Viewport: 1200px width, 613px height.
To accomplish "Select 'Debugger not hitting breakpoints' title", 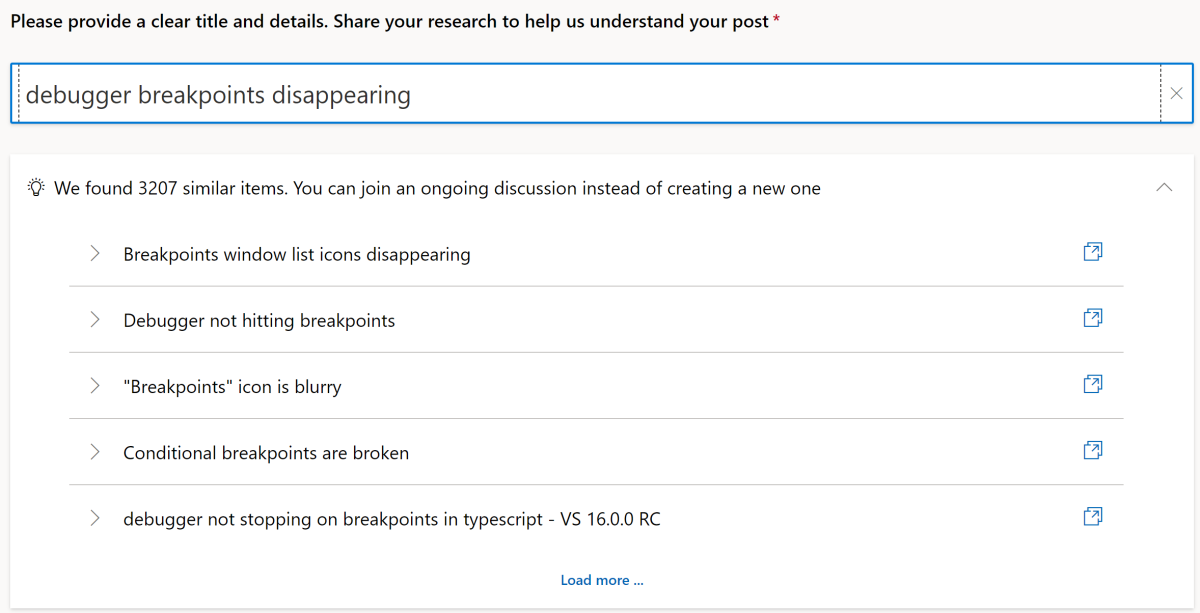I will coord(259,321).
